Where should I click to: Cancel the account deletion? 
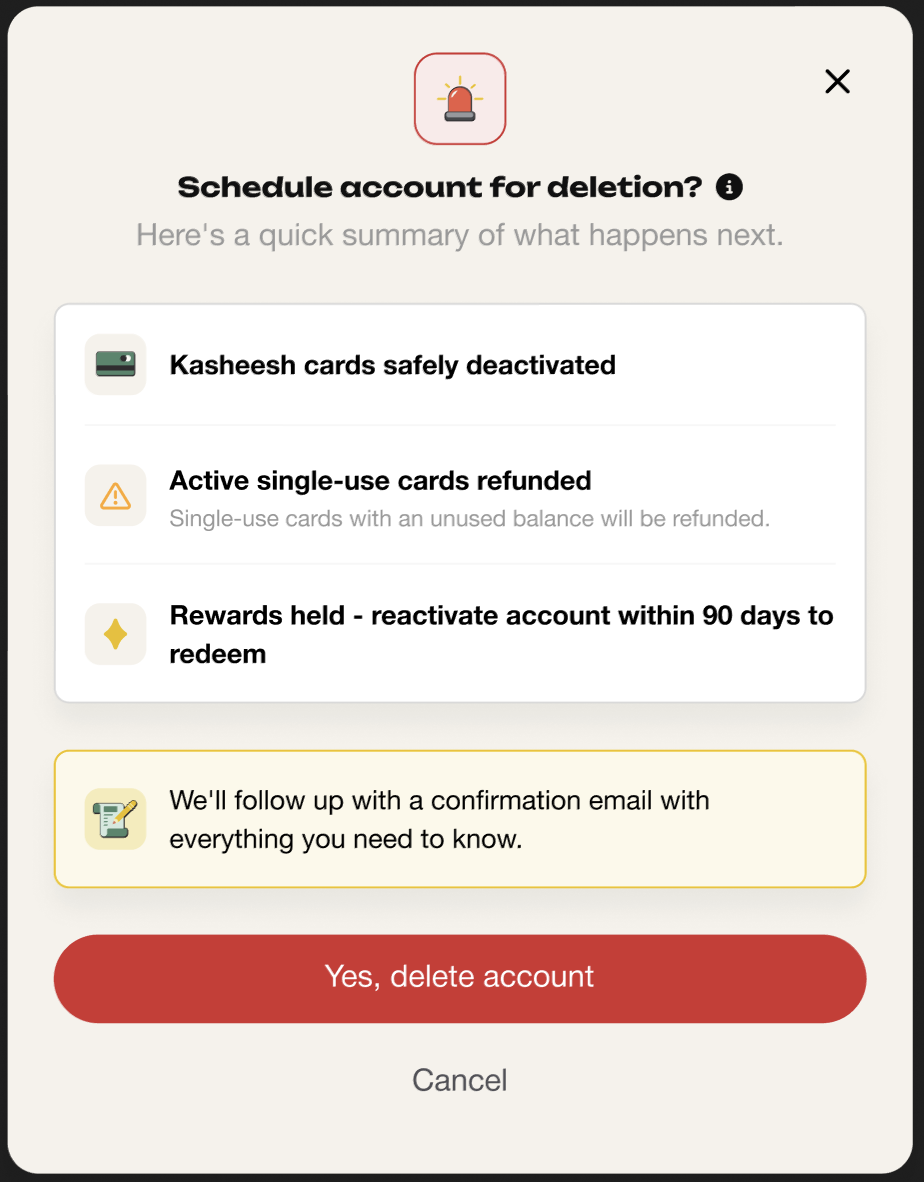[x=460, y=1079]
